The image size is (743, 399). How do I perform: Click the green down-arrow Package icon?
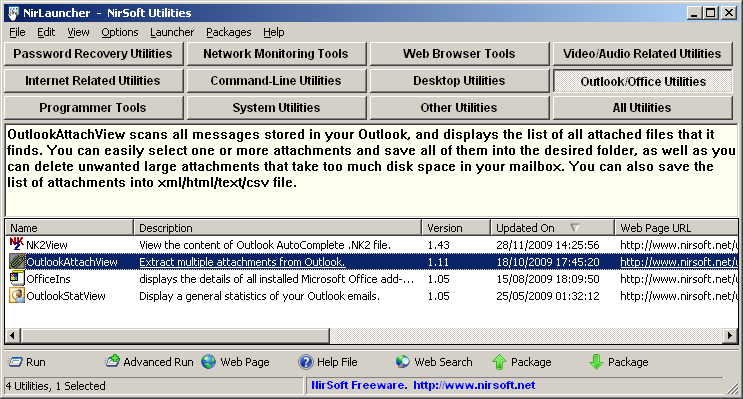pyautogui.click(x=596, y=362)
